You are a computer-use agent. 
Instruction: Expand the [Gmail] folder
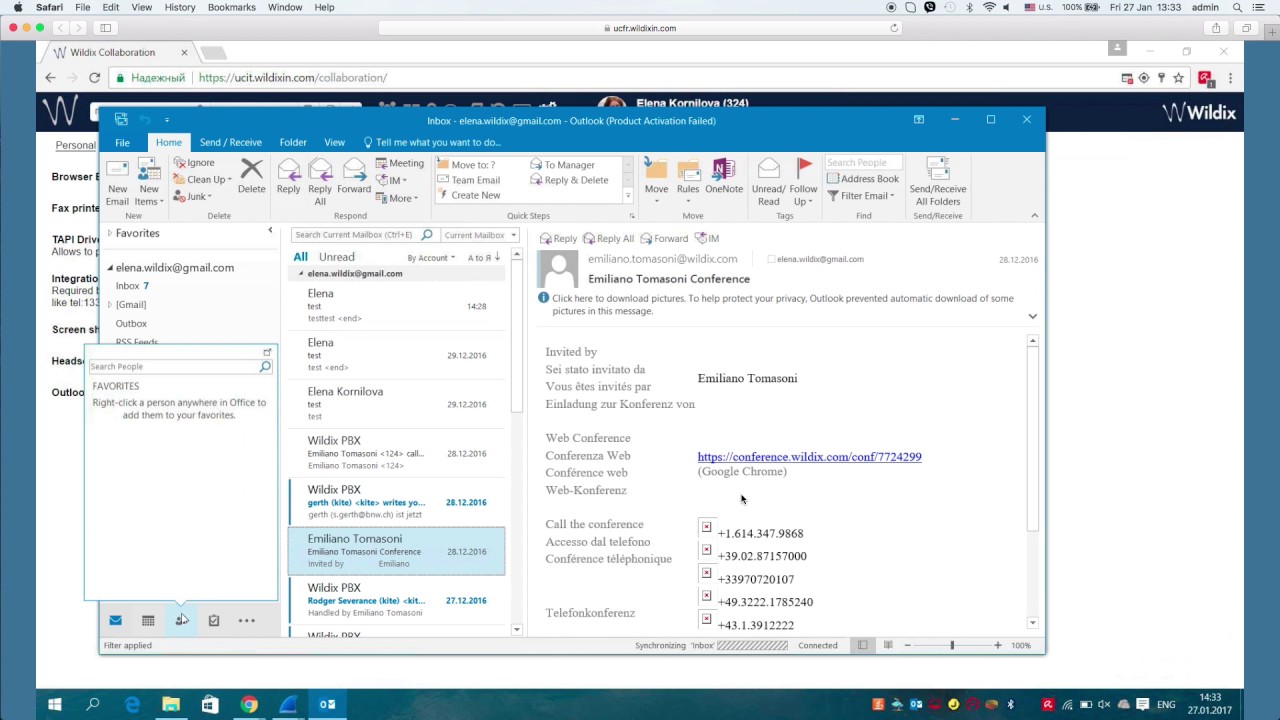[x=110, y=304]
